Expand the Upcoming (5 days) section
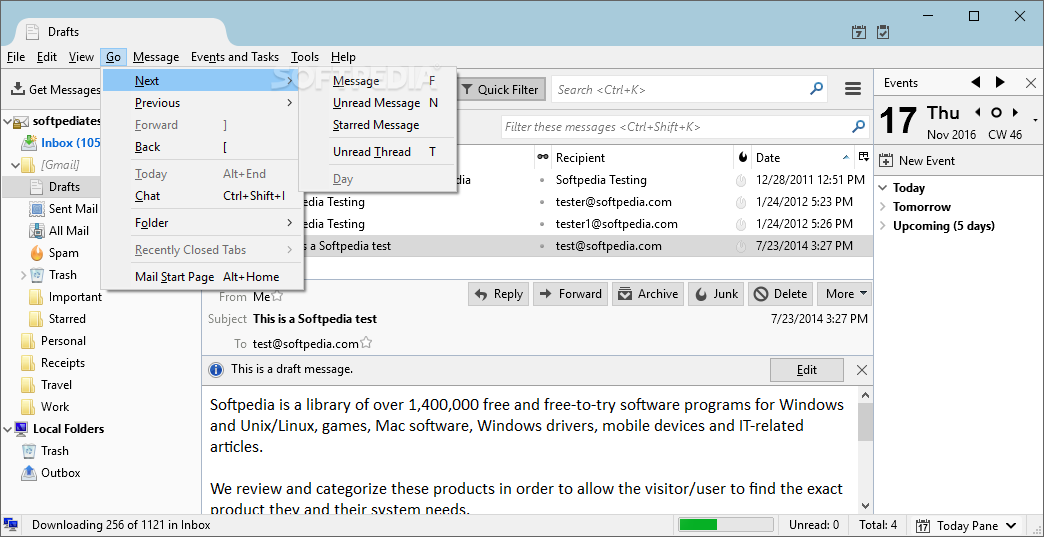The image size is (1044, 537). click(x=884, y=226)
